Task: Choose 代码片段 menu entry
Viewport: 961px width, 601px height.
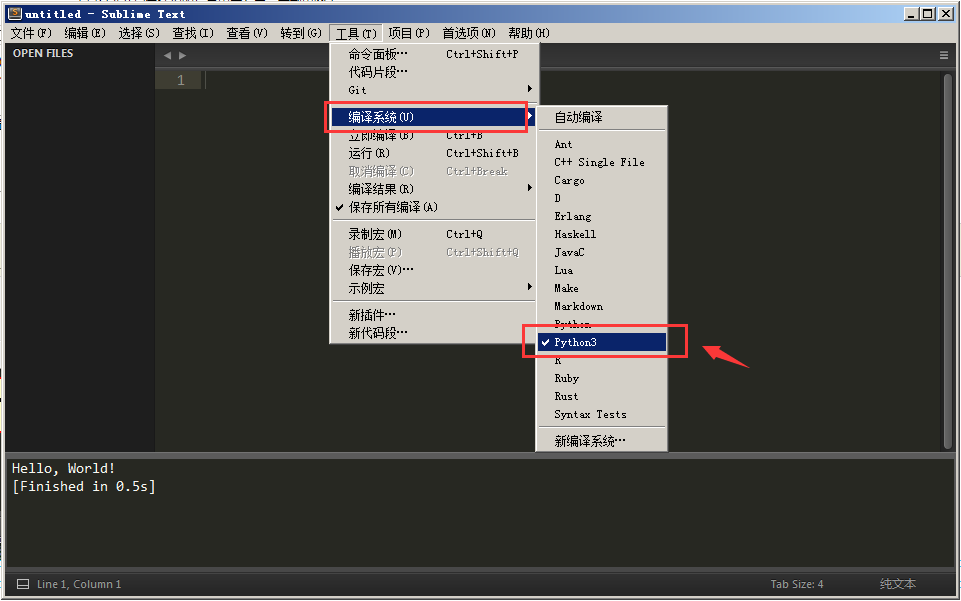Action: pyautogui.click(x=433, y=72)
